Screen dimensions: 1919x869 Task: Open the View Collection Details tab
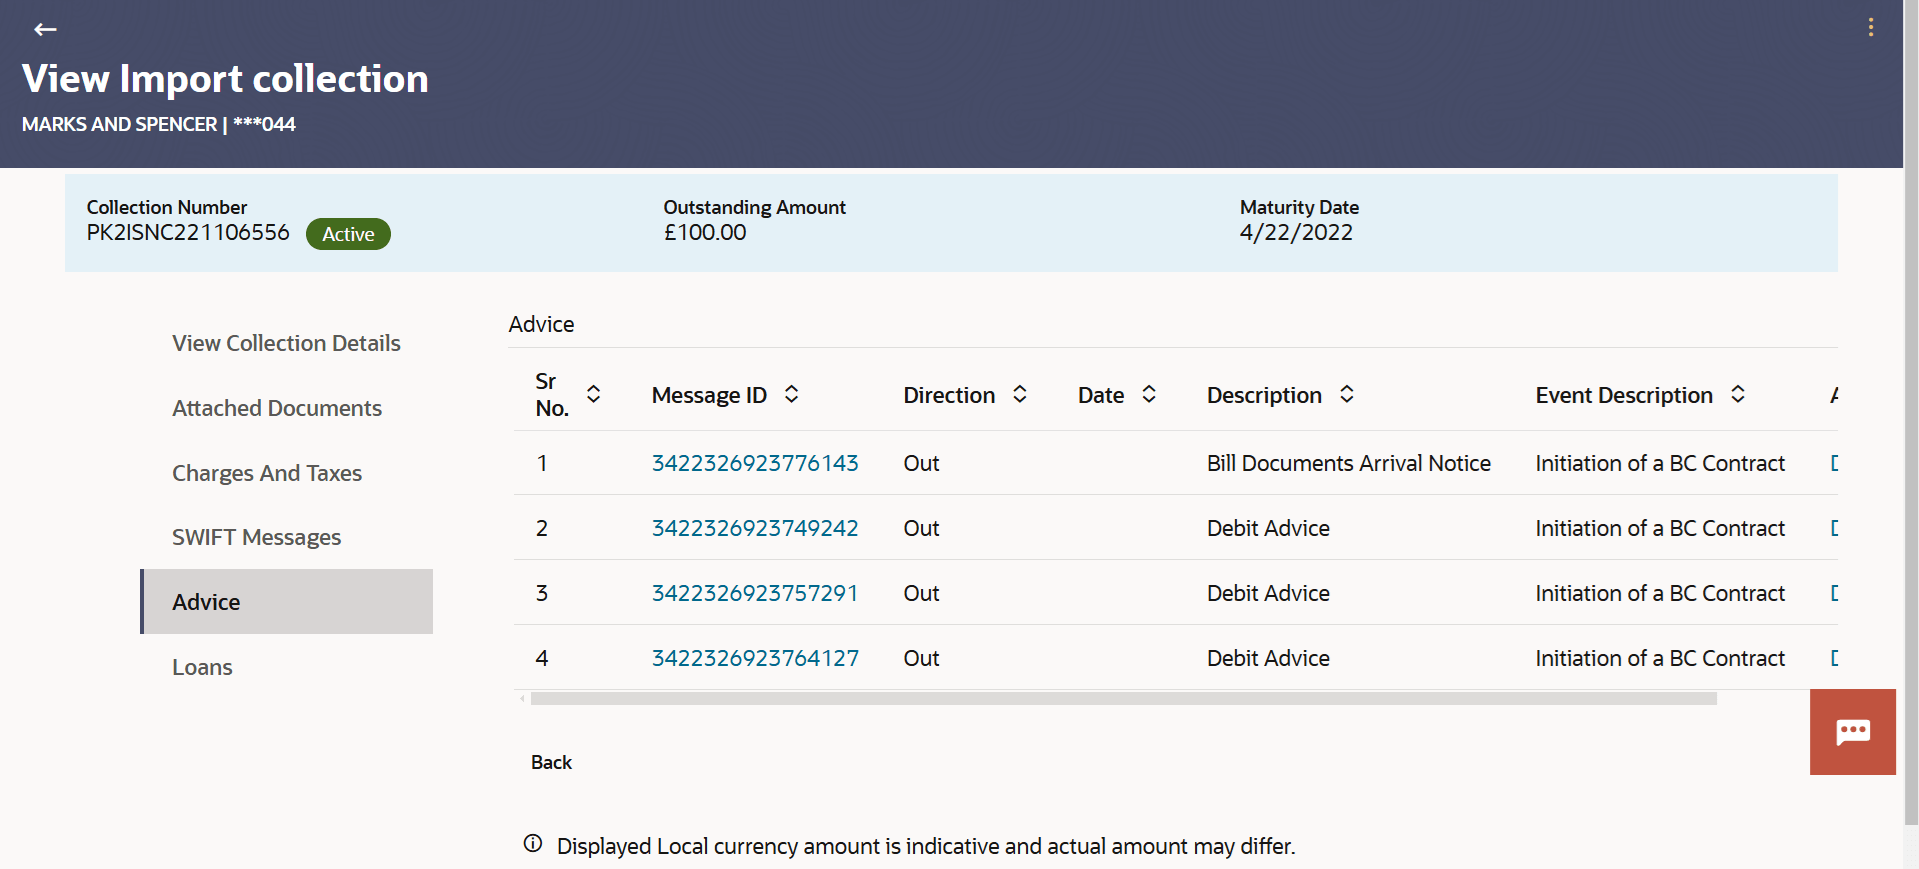click(x=286, y=343)
